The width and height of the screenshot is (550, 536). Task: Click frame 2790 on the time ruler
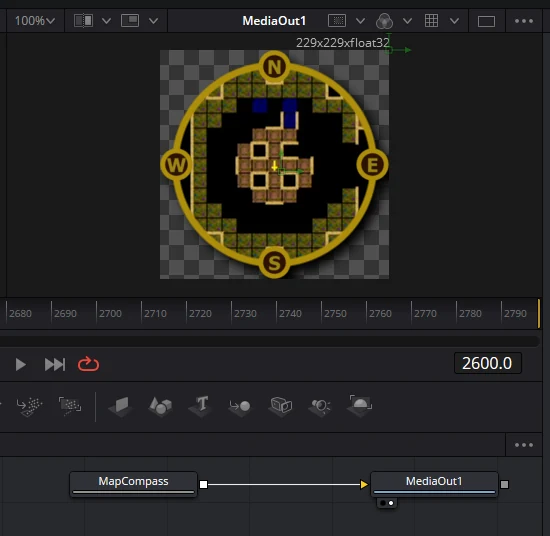point(515,313)
